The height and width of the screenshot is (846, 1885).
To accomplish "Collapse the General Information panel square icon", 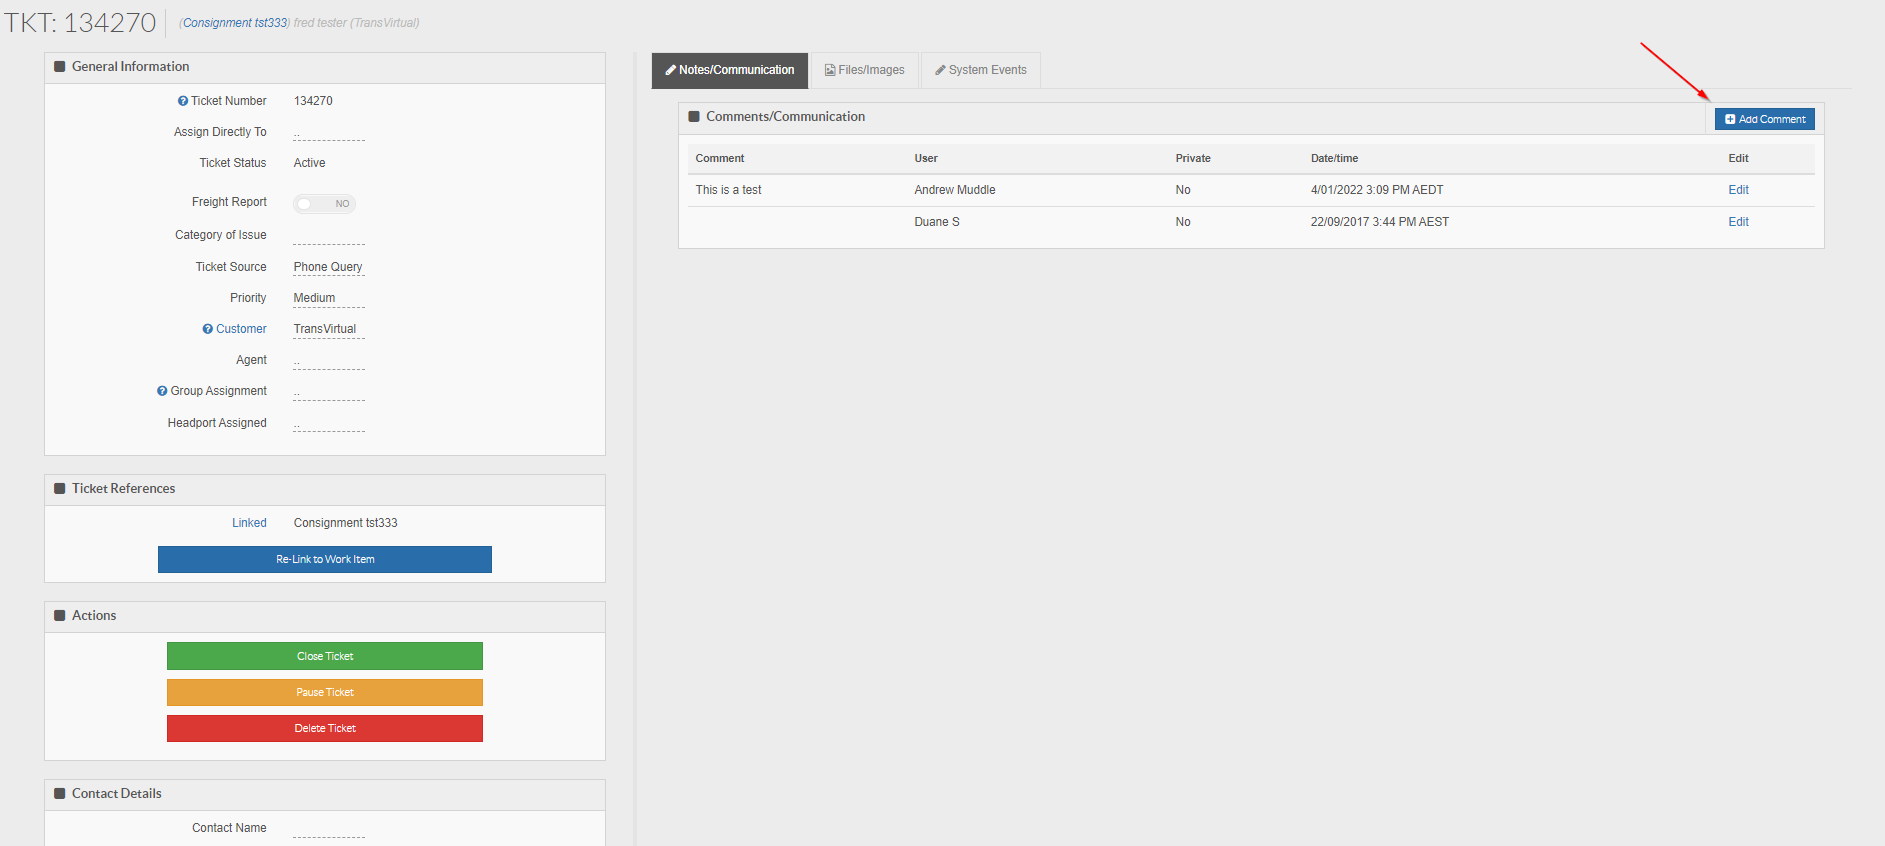I will pos(60,67).
